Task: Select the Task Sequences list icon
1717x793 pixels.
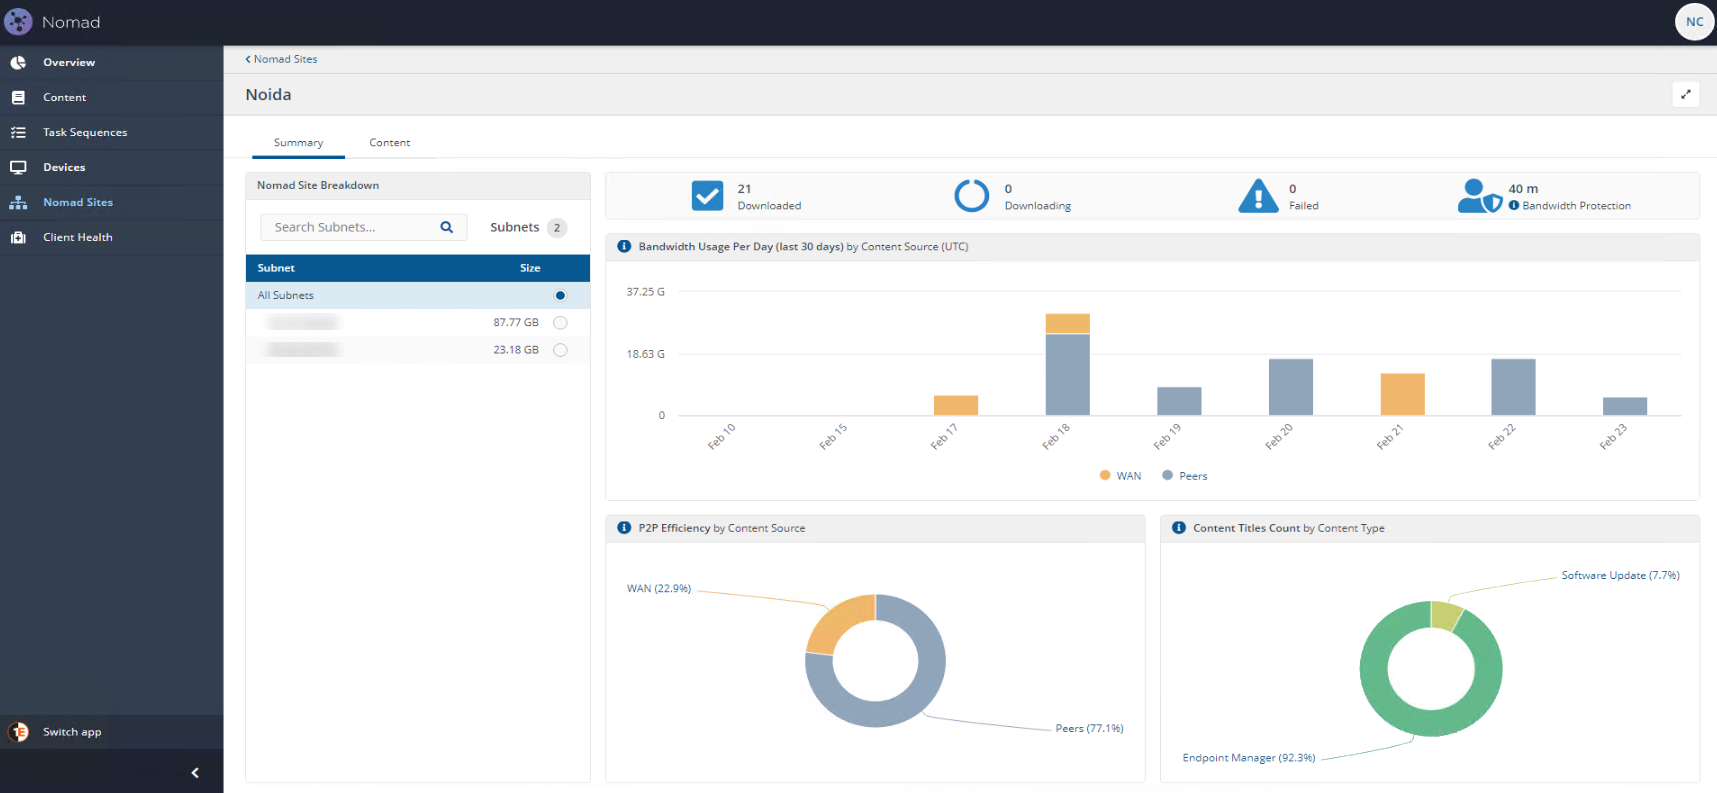Action: click(x=18, y=132)
